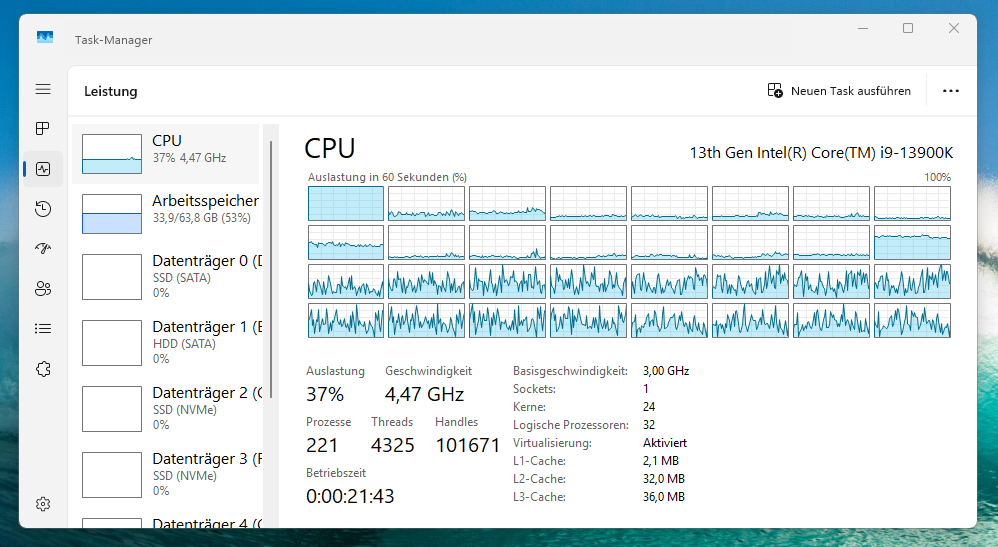
Task: Select Datenträger 3 SSD (NVMe) entry
Action: click(165, 474)
